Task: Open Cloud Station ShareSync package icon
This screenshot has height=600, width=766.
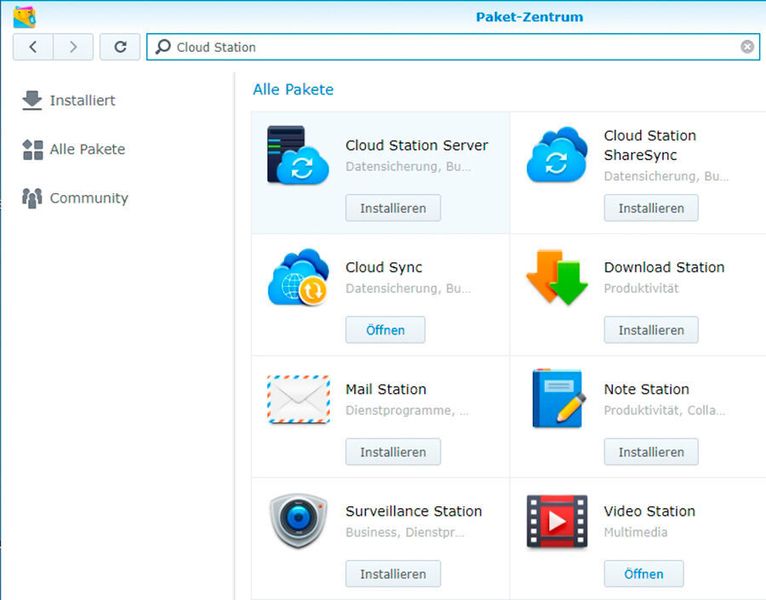Action: point(557,155)
